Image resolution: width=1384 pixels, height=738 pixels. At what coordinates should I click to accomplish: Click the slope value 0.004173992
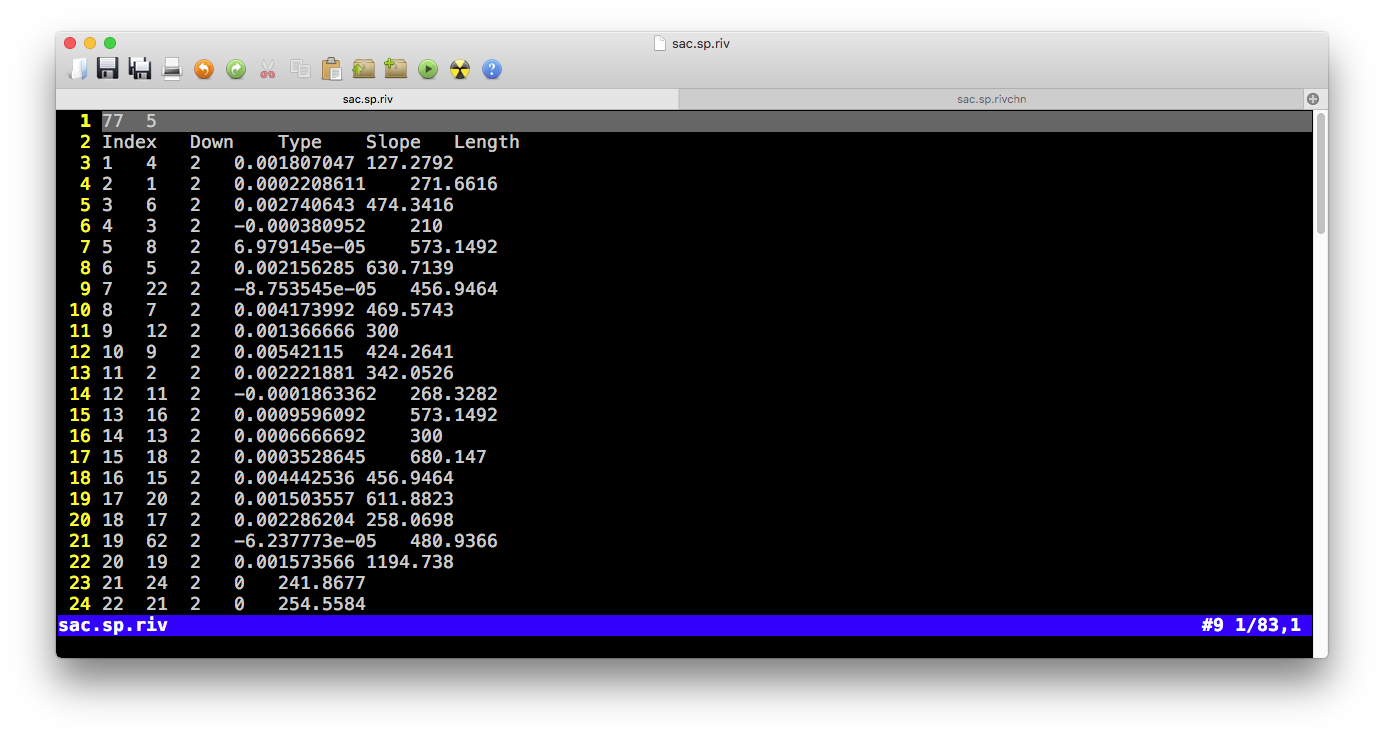[x=294, y=310]
